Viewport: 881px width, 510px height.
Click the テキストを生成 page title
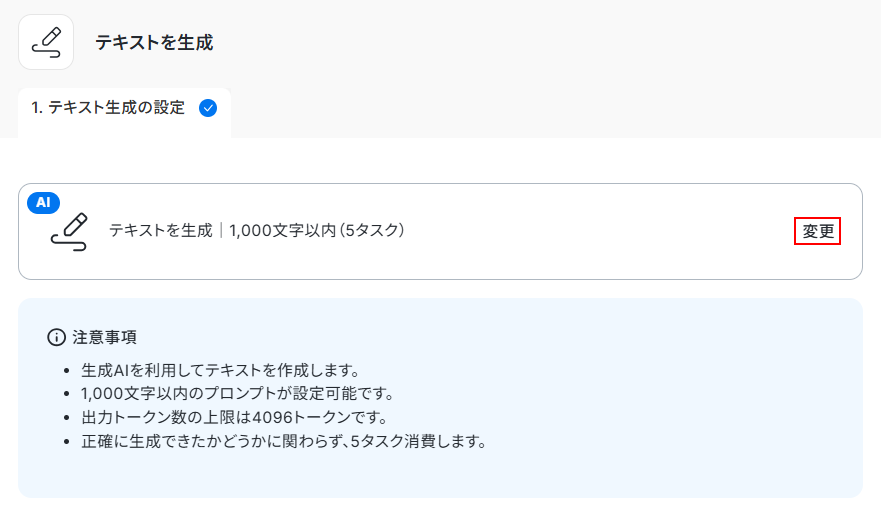(x=154, y=42)
